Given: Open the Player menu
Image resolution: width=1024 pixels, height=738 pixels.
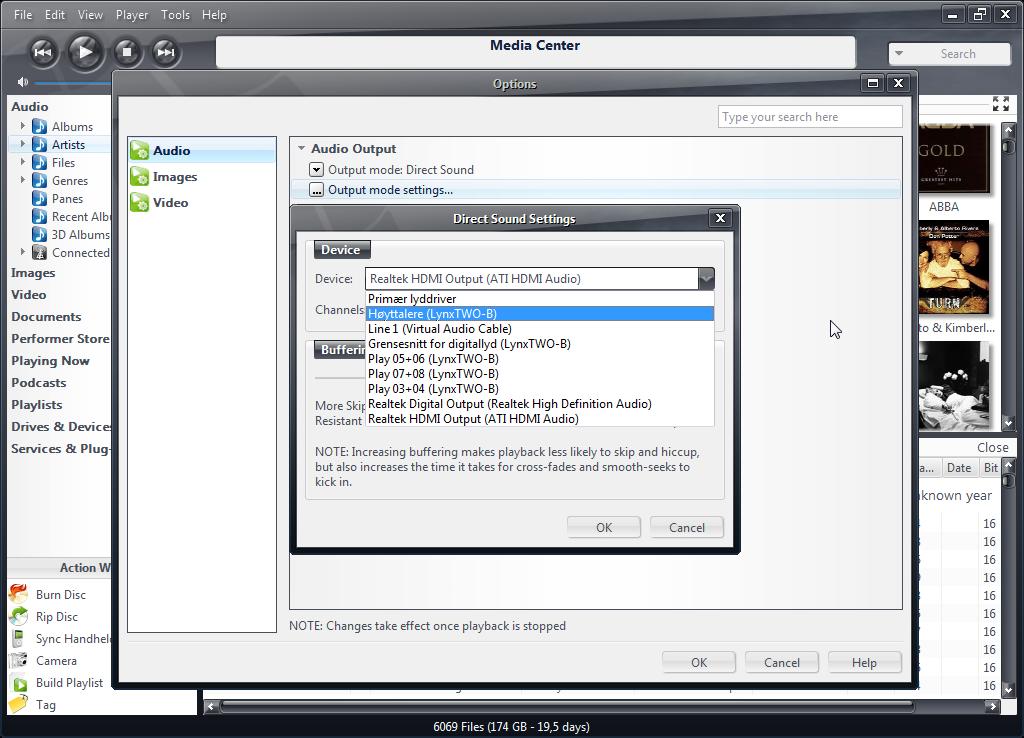Looking at the screenshot, I should [132, 14].
